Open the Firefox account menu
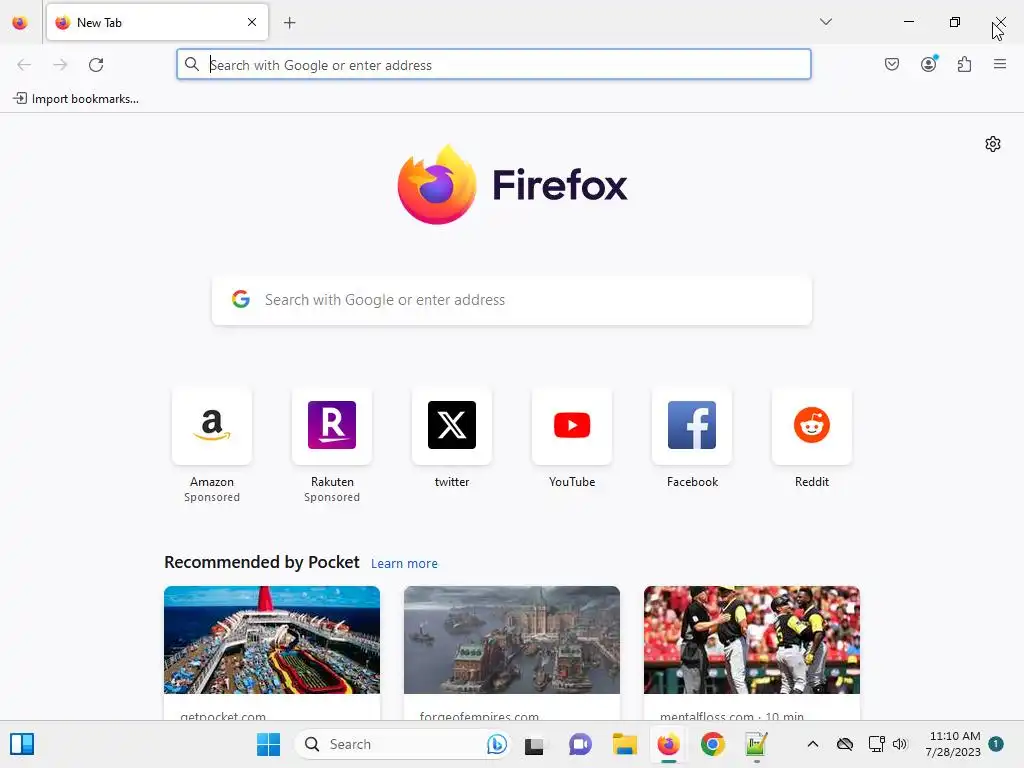 pos(929,64)
